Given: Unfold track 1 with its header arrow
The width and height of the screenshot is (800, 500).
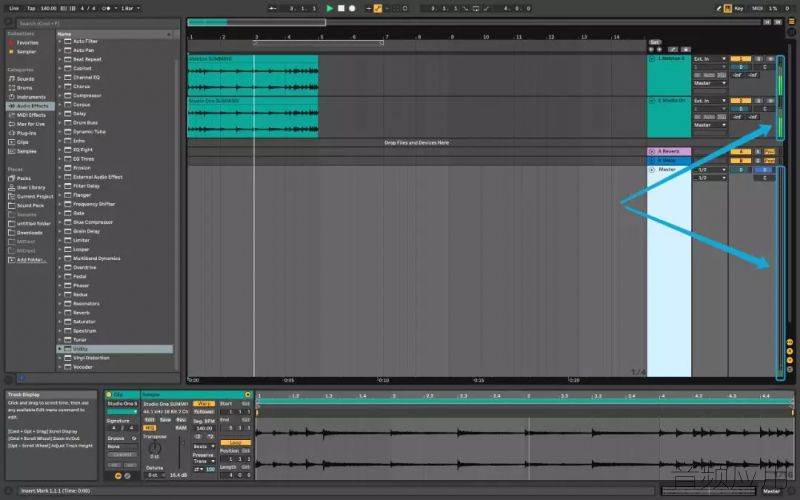Looking at the screenshot, I should click(652, 59).
